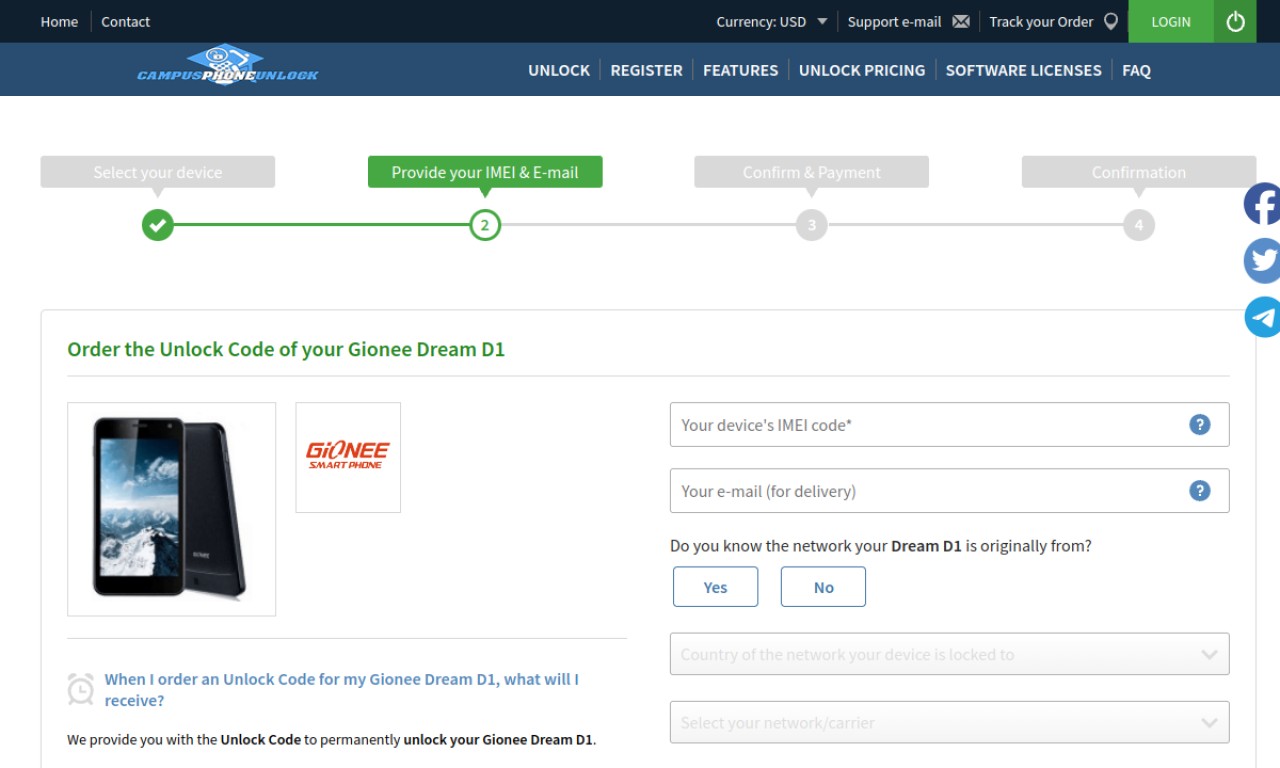
Task: Click the alarm clock icon beside FAQ question
Action: (81, 689)
